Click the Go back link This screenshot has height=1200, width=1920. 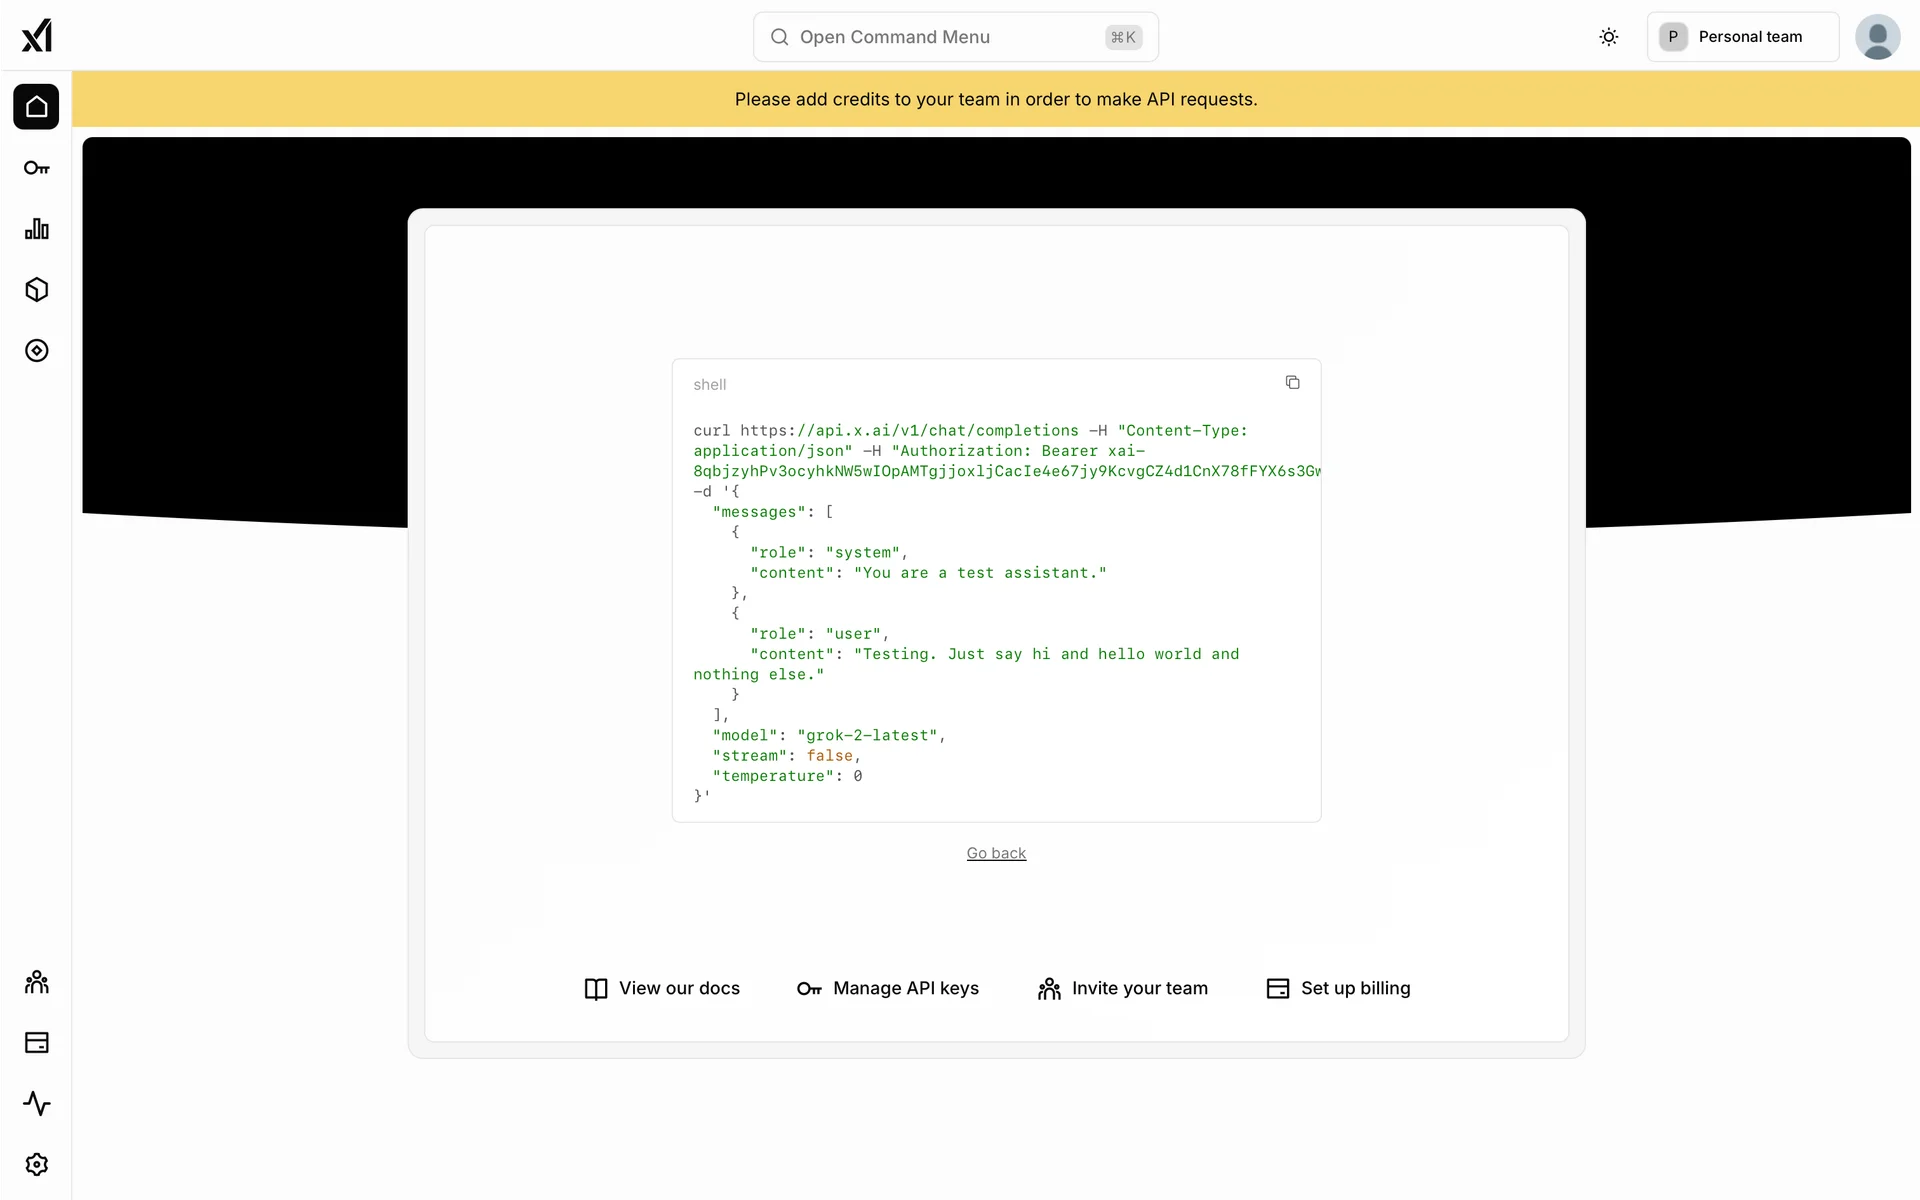tap(996, 853)
